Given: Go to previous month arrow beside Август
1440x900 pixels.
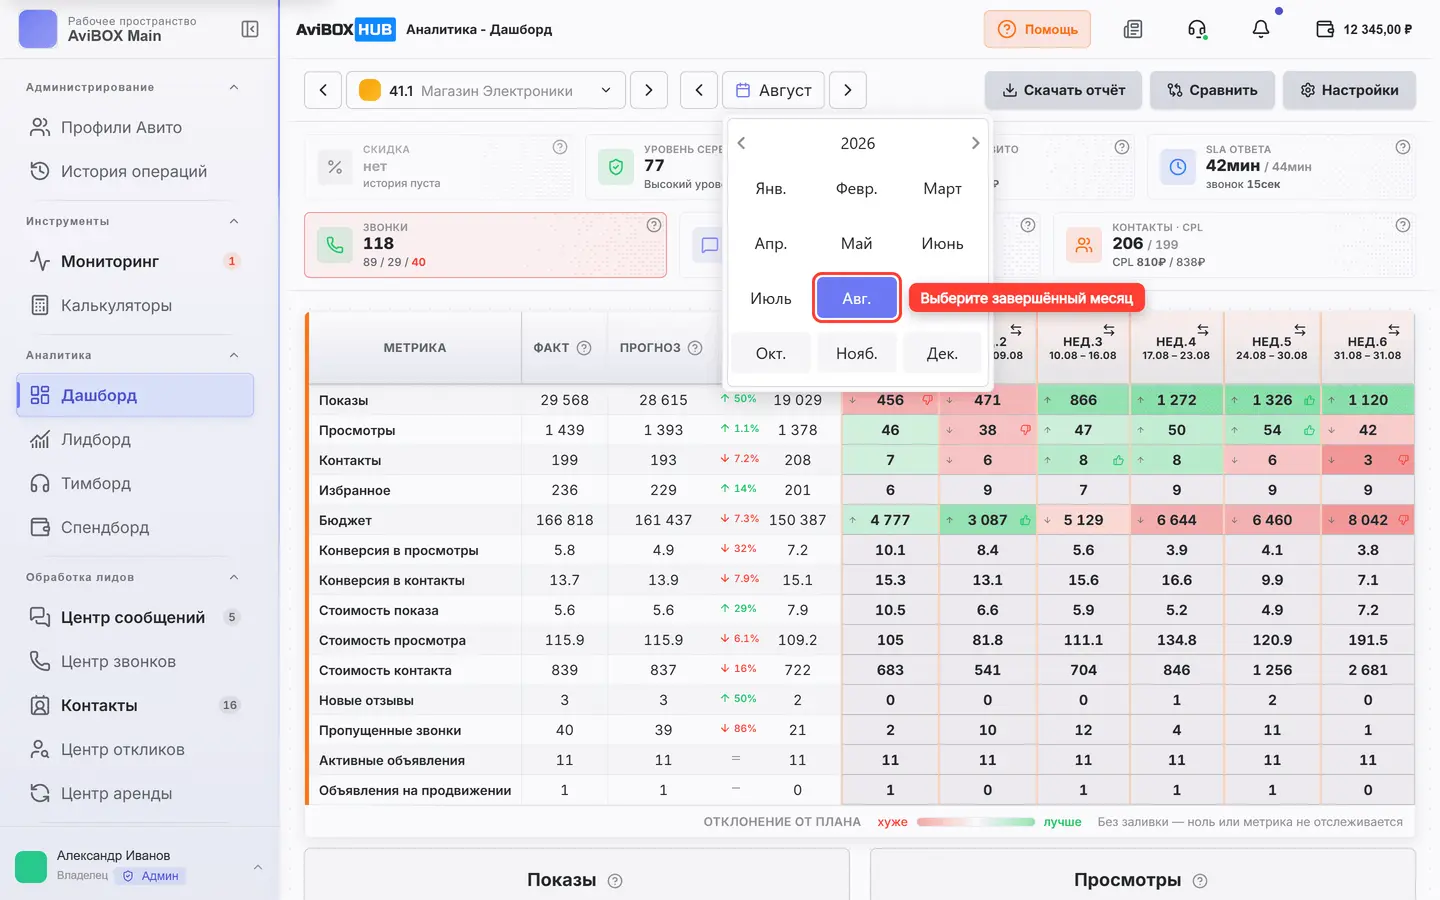Looking at the screenshot, I should click(x=699, y=90).
